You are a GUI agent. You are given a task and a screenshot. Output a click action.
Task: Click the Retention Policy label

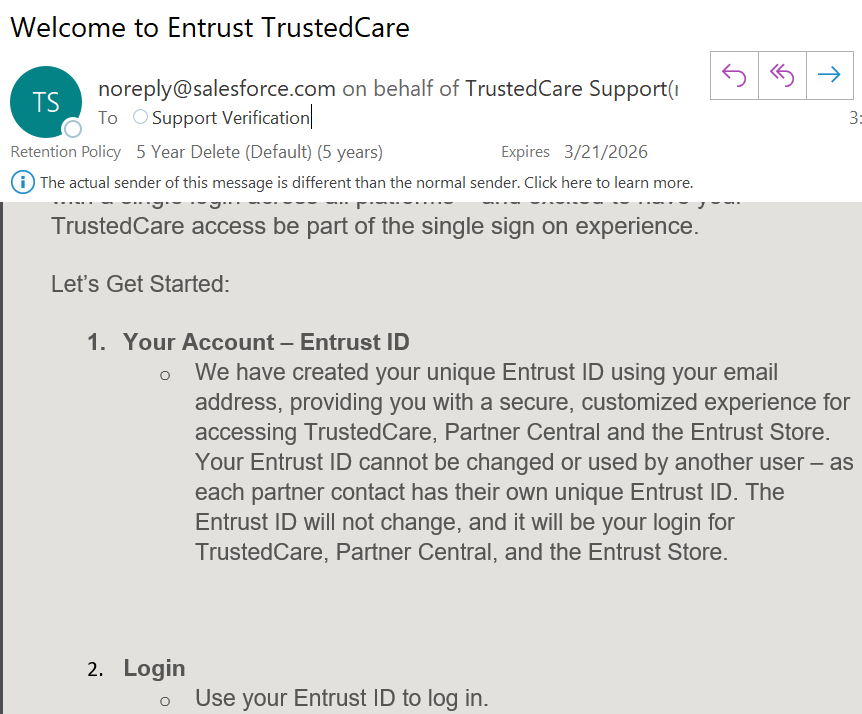(x=66, y=152)
